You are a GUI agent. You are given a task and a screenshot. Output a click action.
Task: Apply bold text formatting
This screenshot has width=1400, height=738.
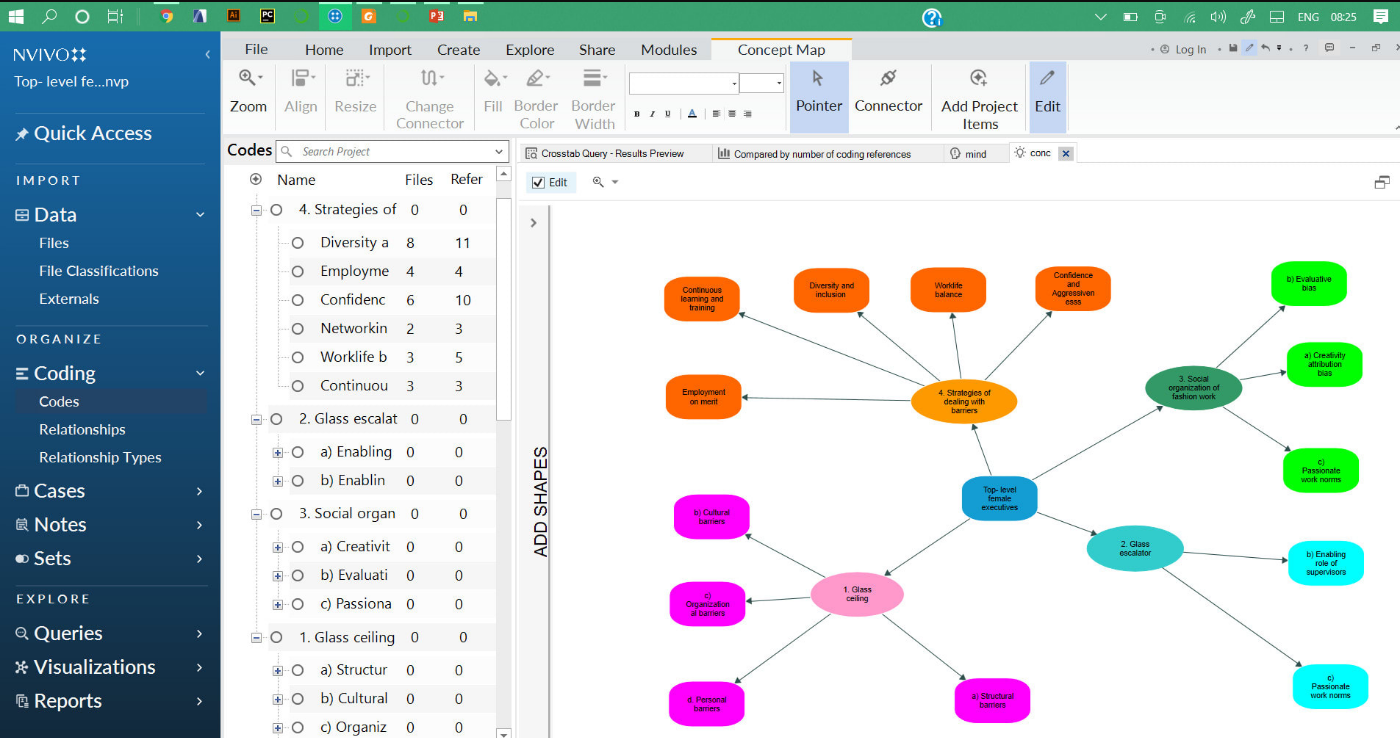point(637,114)
